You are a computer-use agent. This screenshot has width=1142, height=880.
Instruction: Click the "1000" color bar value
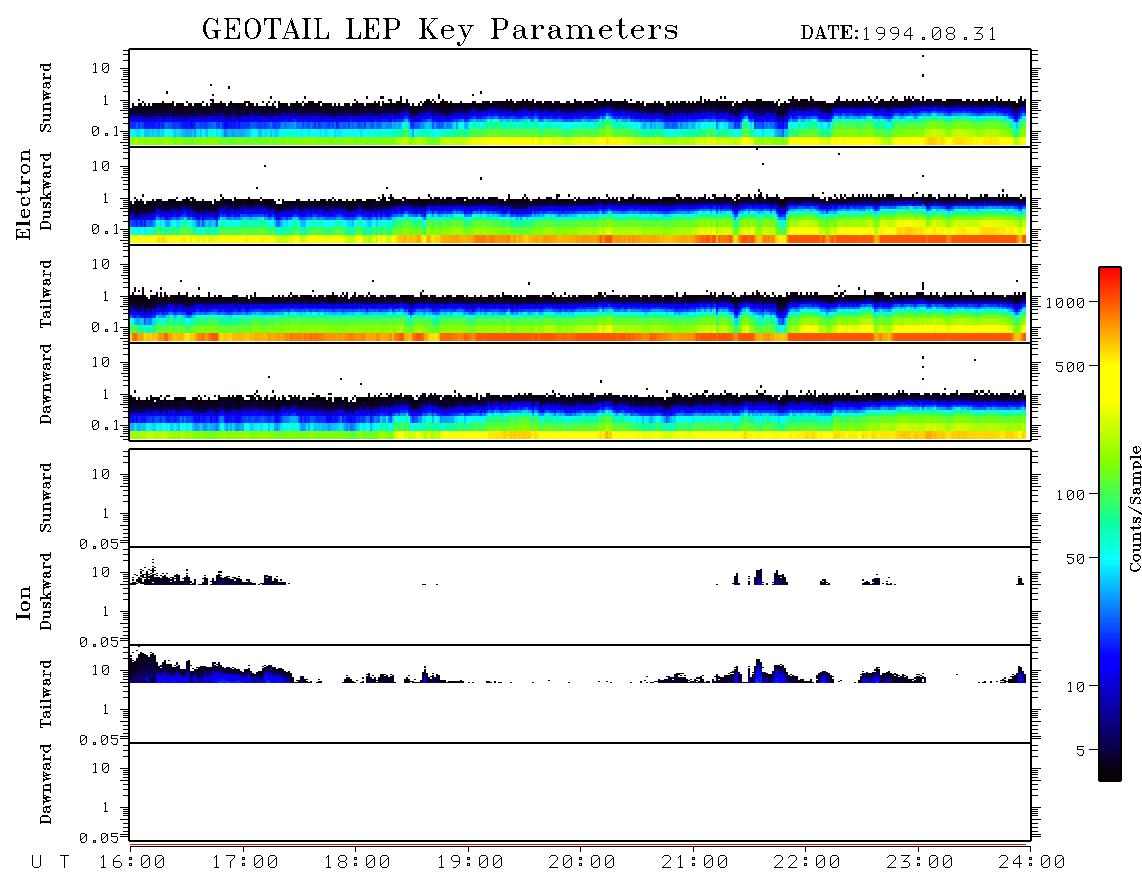[1065, 302]
